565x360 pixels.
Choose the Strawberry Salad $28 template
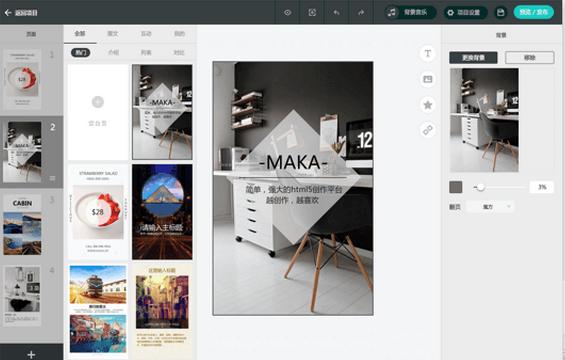98,212
